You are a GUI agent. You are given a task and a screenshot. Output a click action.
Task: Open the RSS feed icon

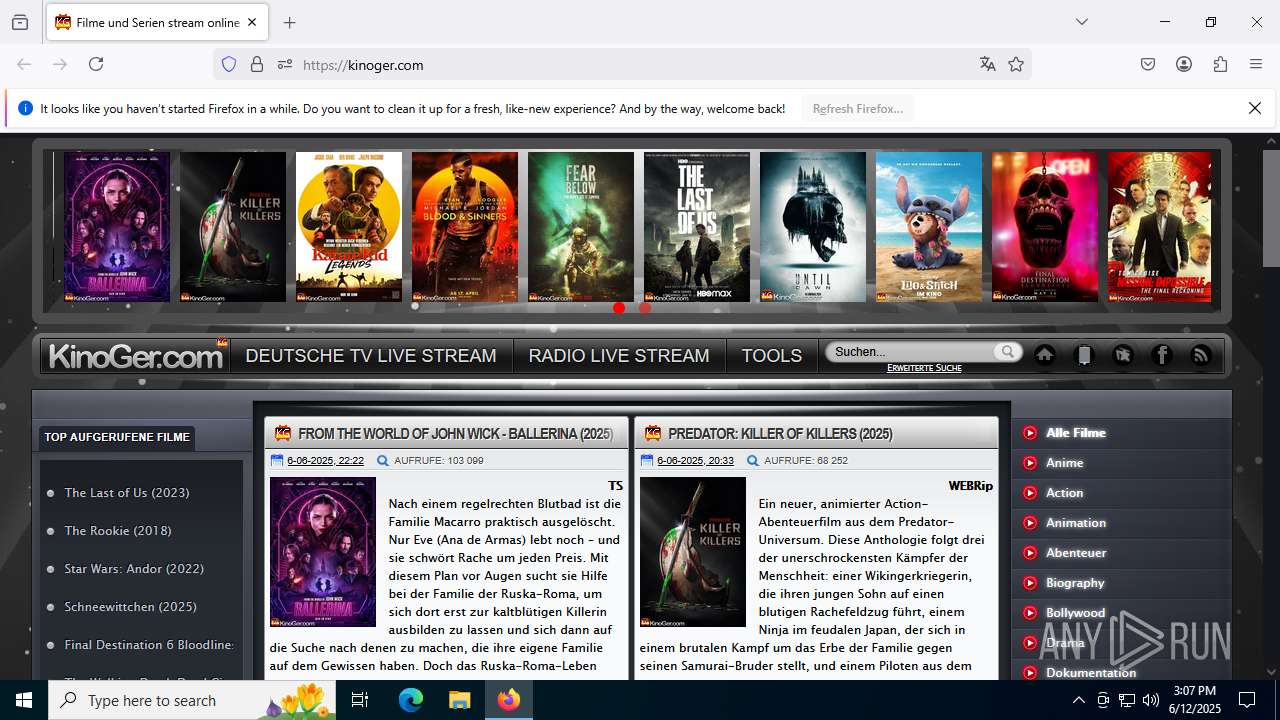(x=1201, y=355)
